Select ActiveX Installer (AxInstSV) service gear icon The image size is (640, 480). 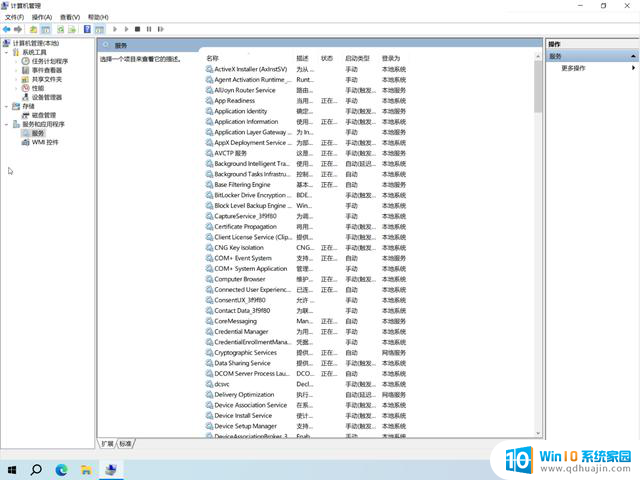pyautogui.click(x=209, y=69)
